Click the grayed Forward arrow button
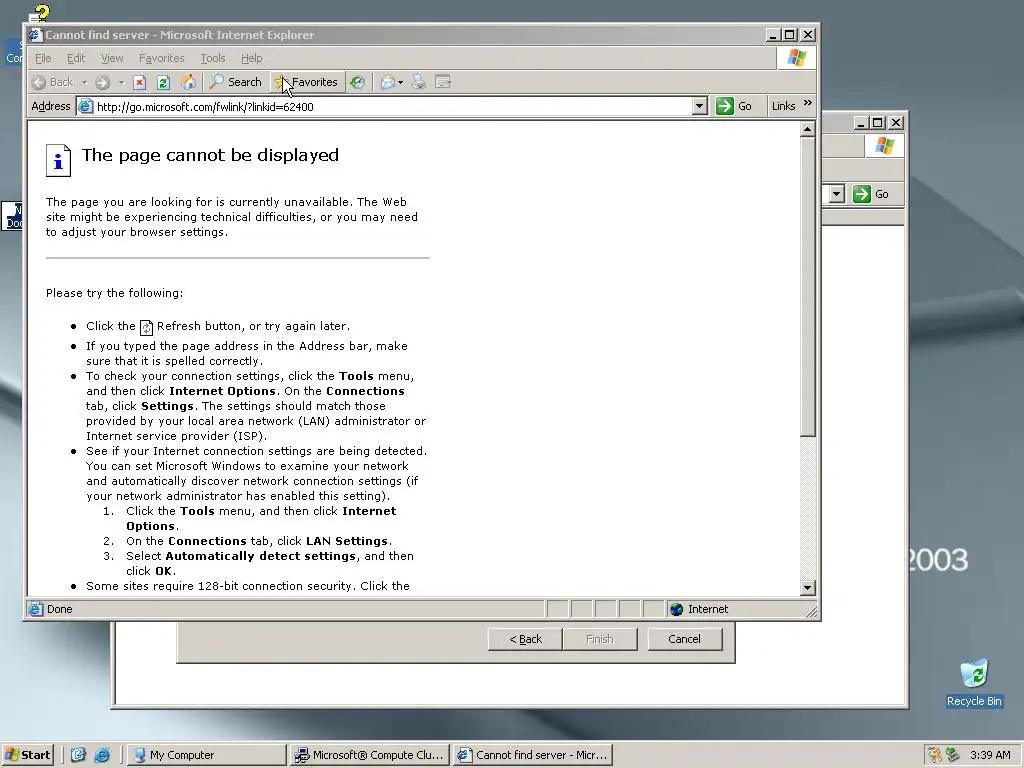Screen dimensions: 1024x768 [103, 82]
